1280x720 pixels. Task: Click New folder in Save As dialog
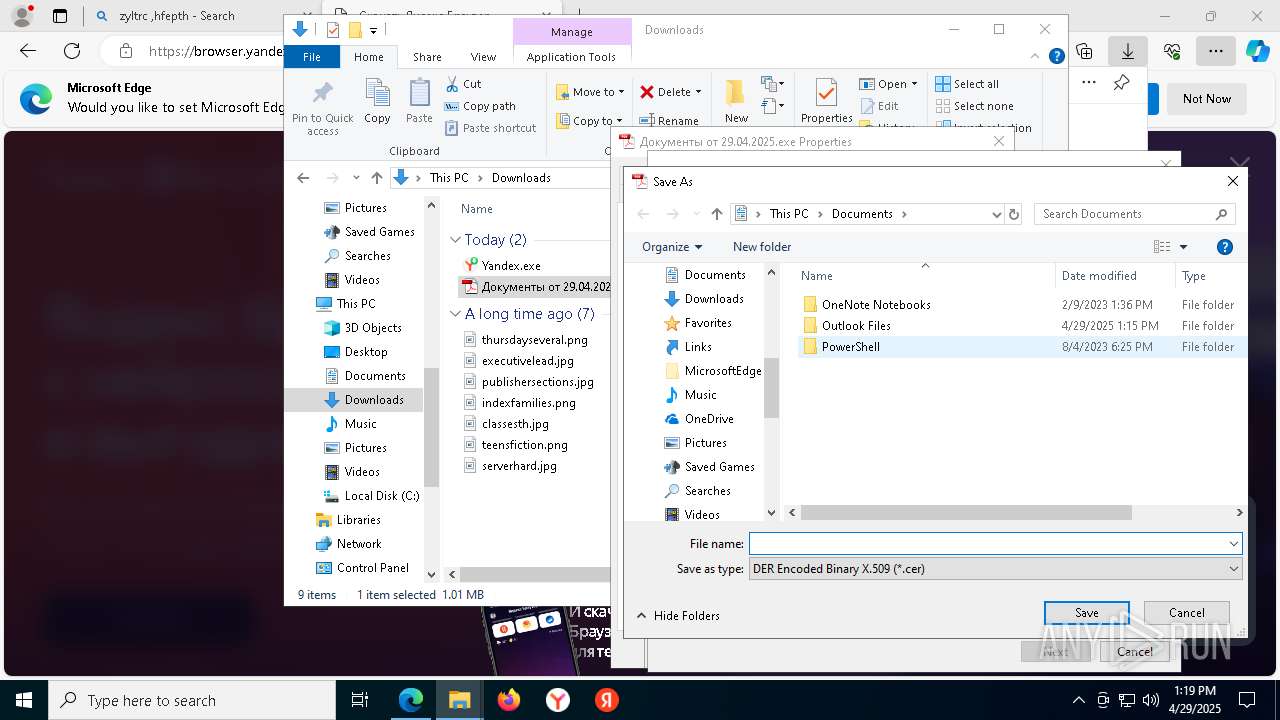click(762, 246)
